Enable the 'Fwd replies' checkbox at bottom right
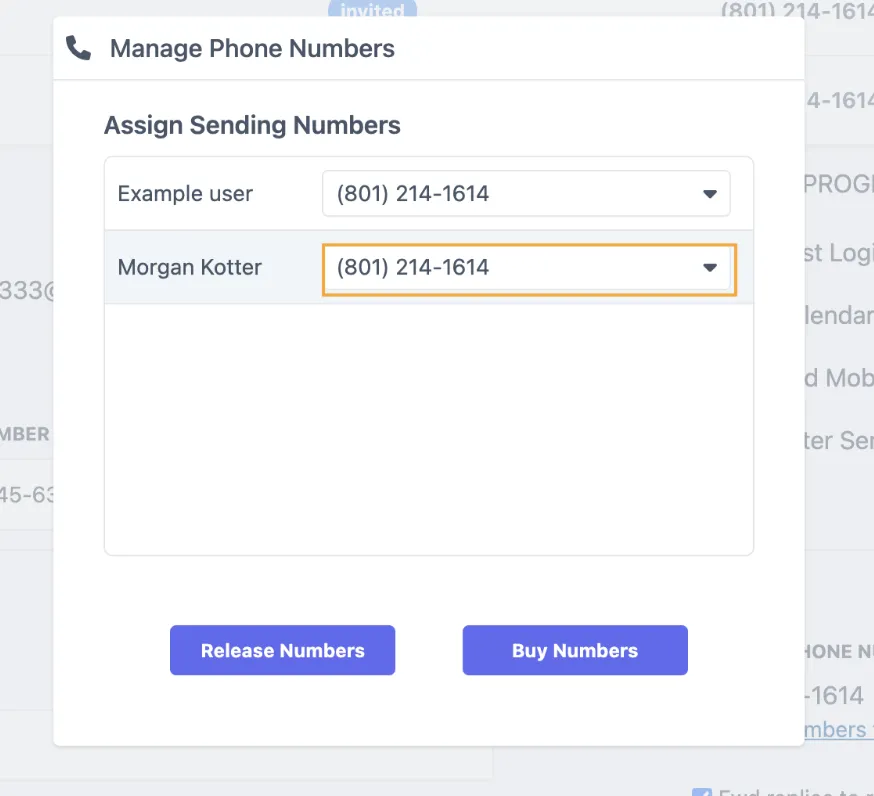 (703, 791)
